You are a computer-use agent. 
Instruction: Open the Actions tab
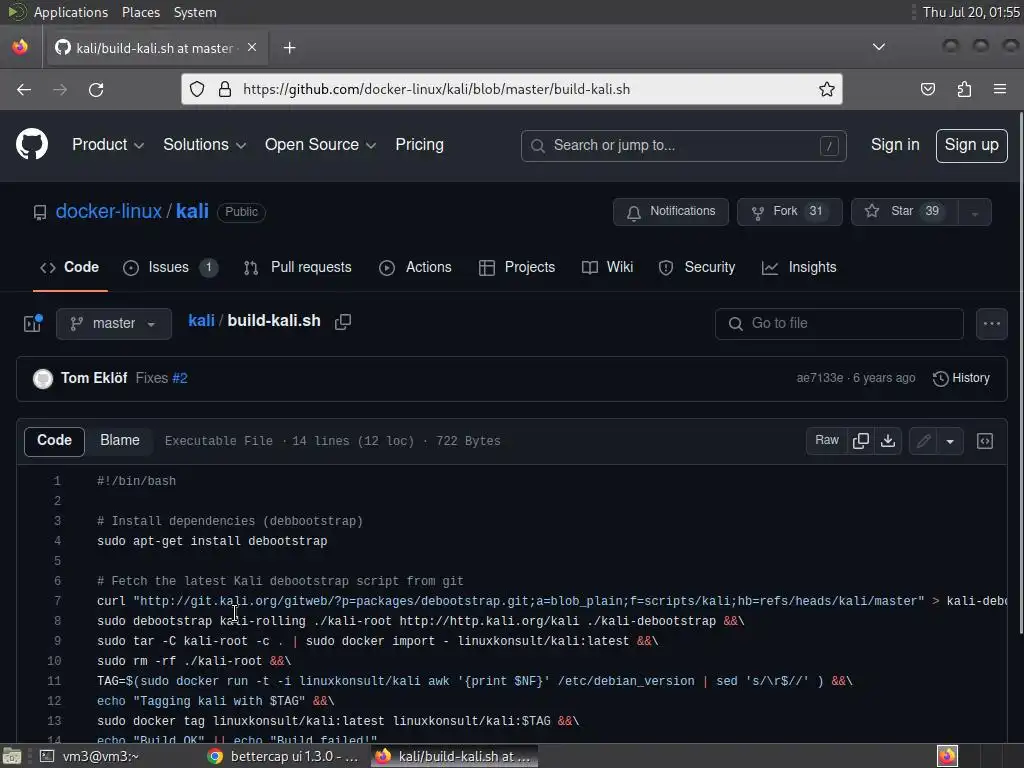coord(415,267)
